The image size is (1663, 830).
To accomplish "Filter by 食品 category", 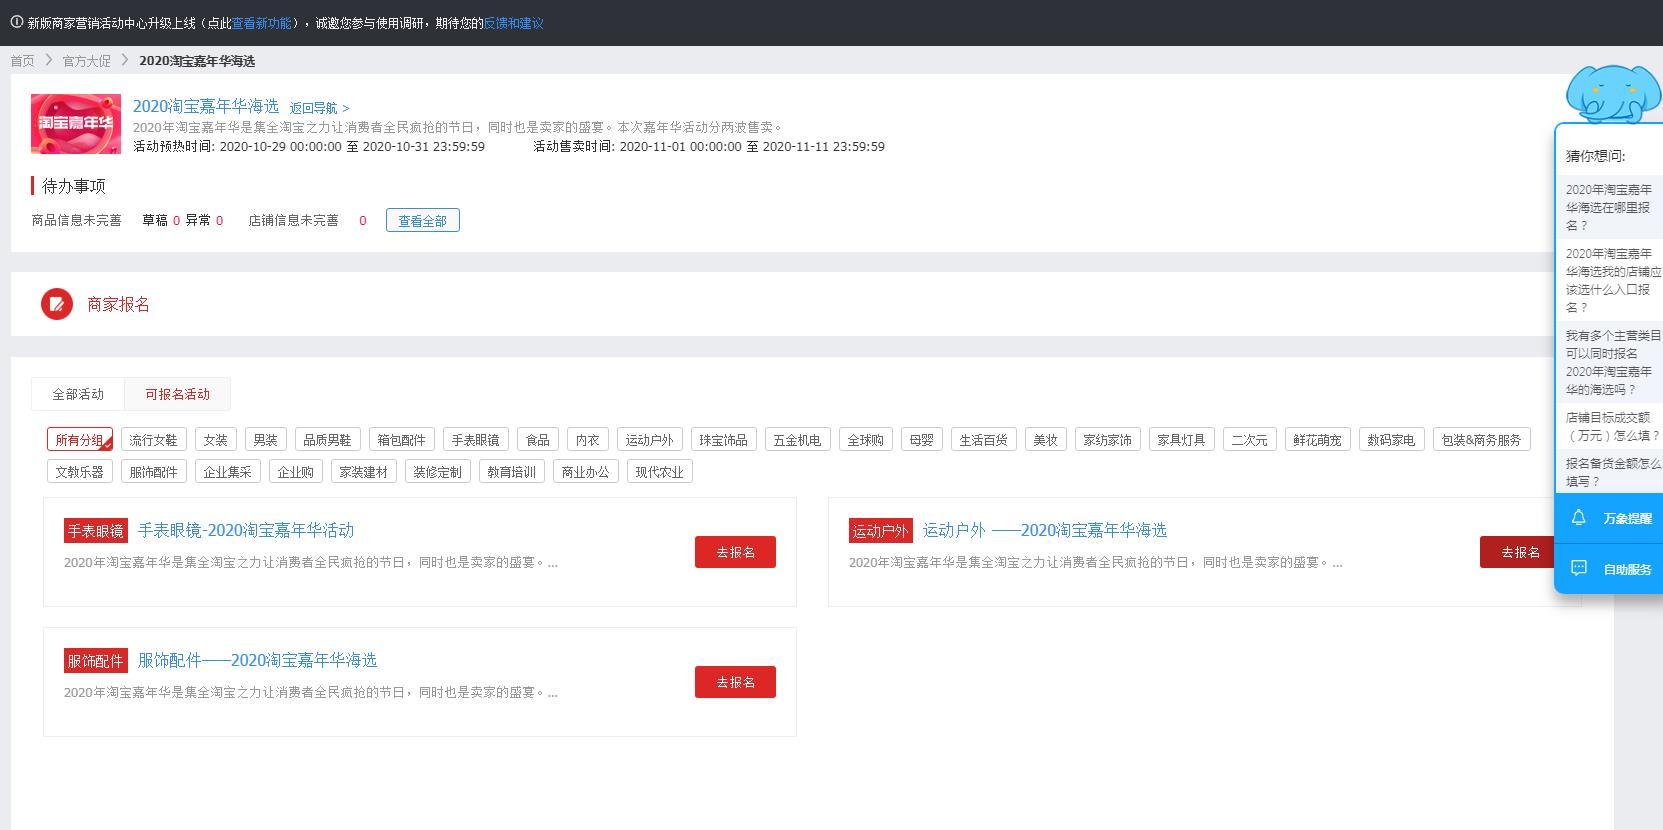I will [x=538, y=440].
